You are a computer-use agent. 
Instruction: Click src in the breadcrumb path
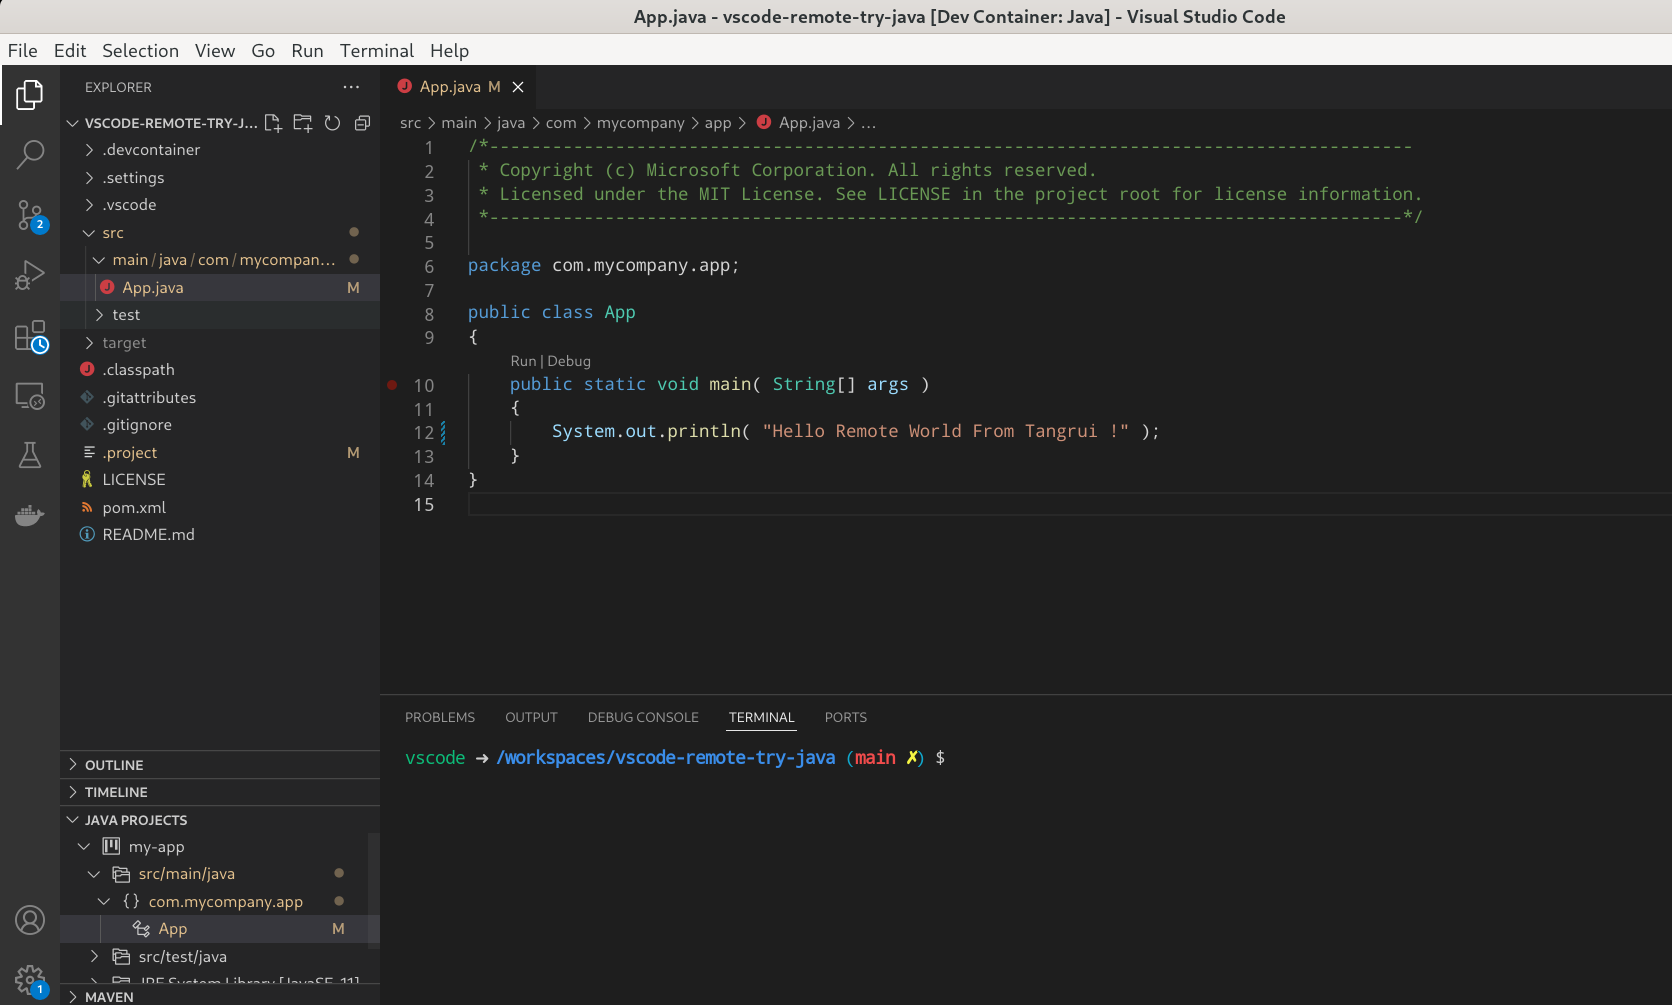coord(410,123)
